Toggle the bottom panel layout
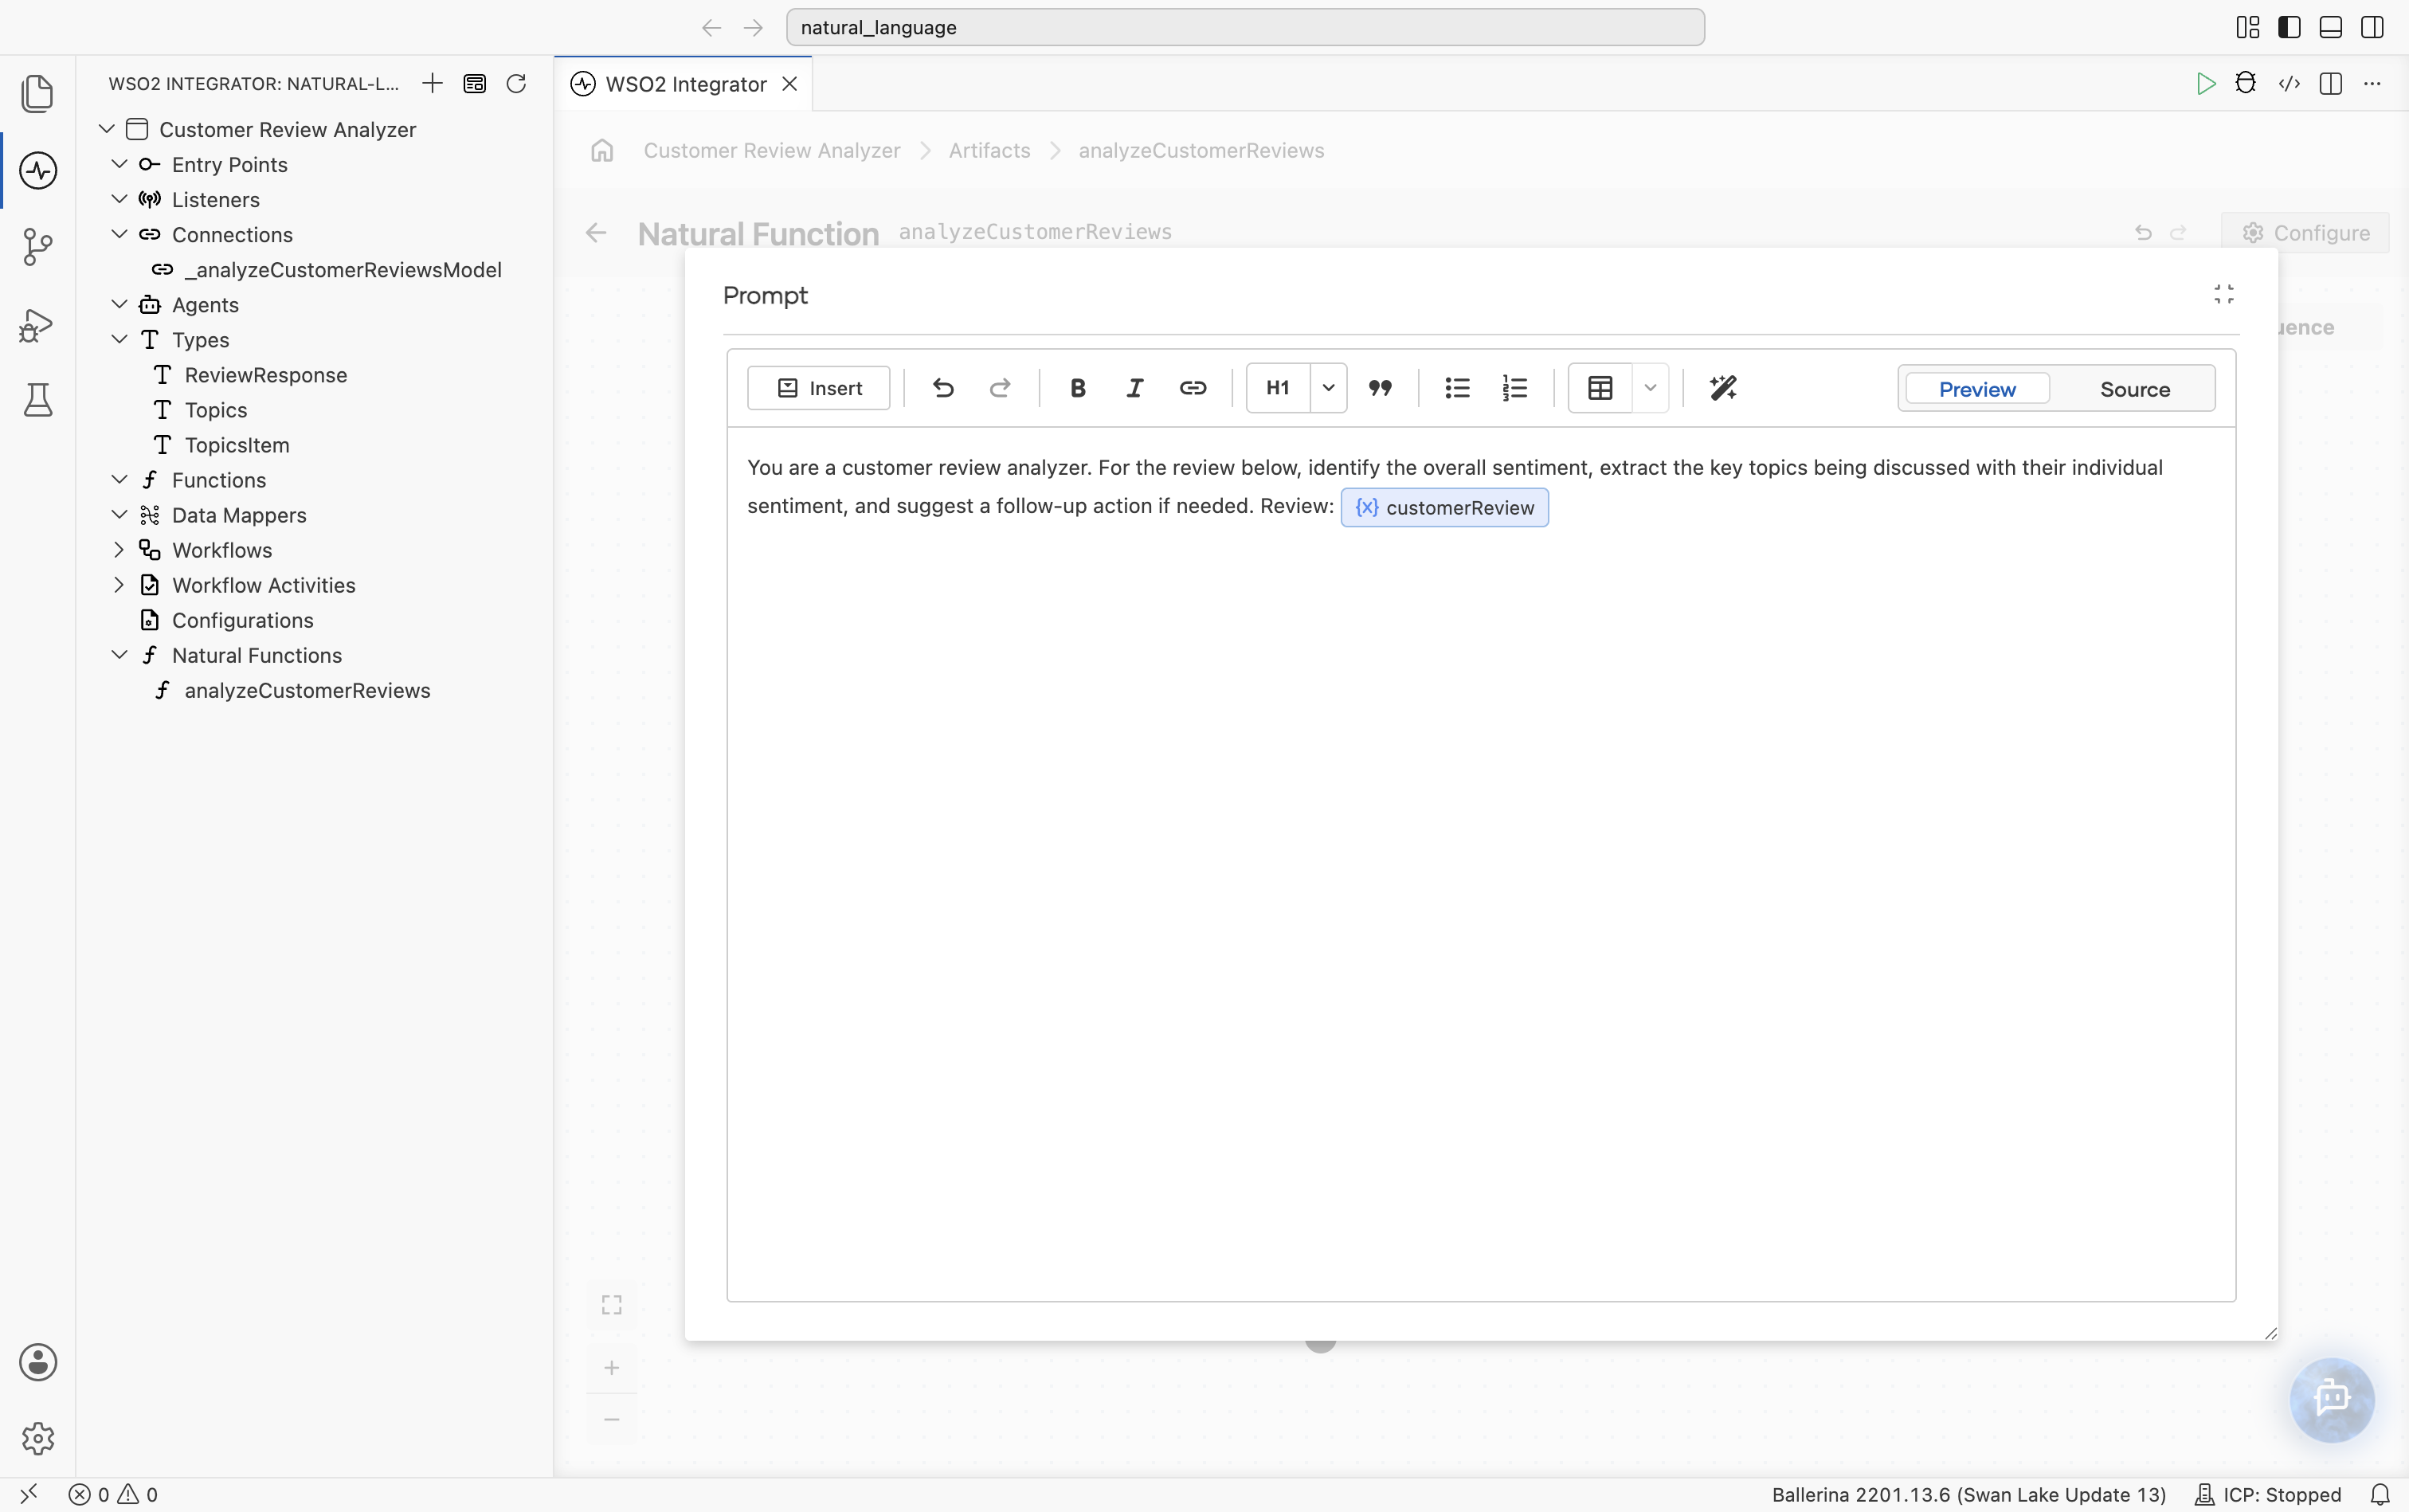Viewport: 2409px width, 1512px height. click(x=2330, y=27)
